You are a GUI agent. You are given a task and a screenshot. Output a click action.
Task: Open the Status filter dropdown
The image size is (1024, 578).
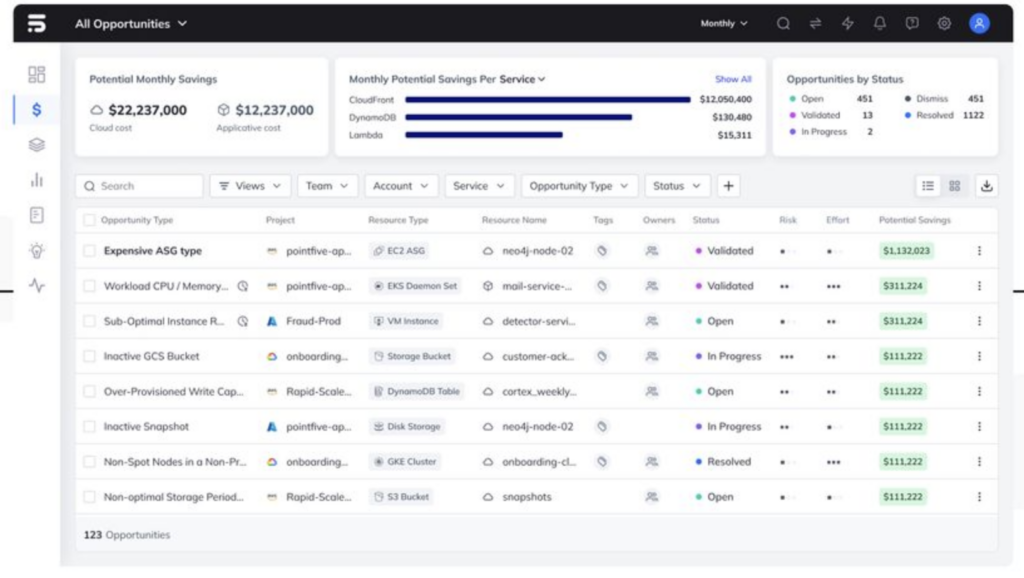pyautogui.click(x=677, y=185)
